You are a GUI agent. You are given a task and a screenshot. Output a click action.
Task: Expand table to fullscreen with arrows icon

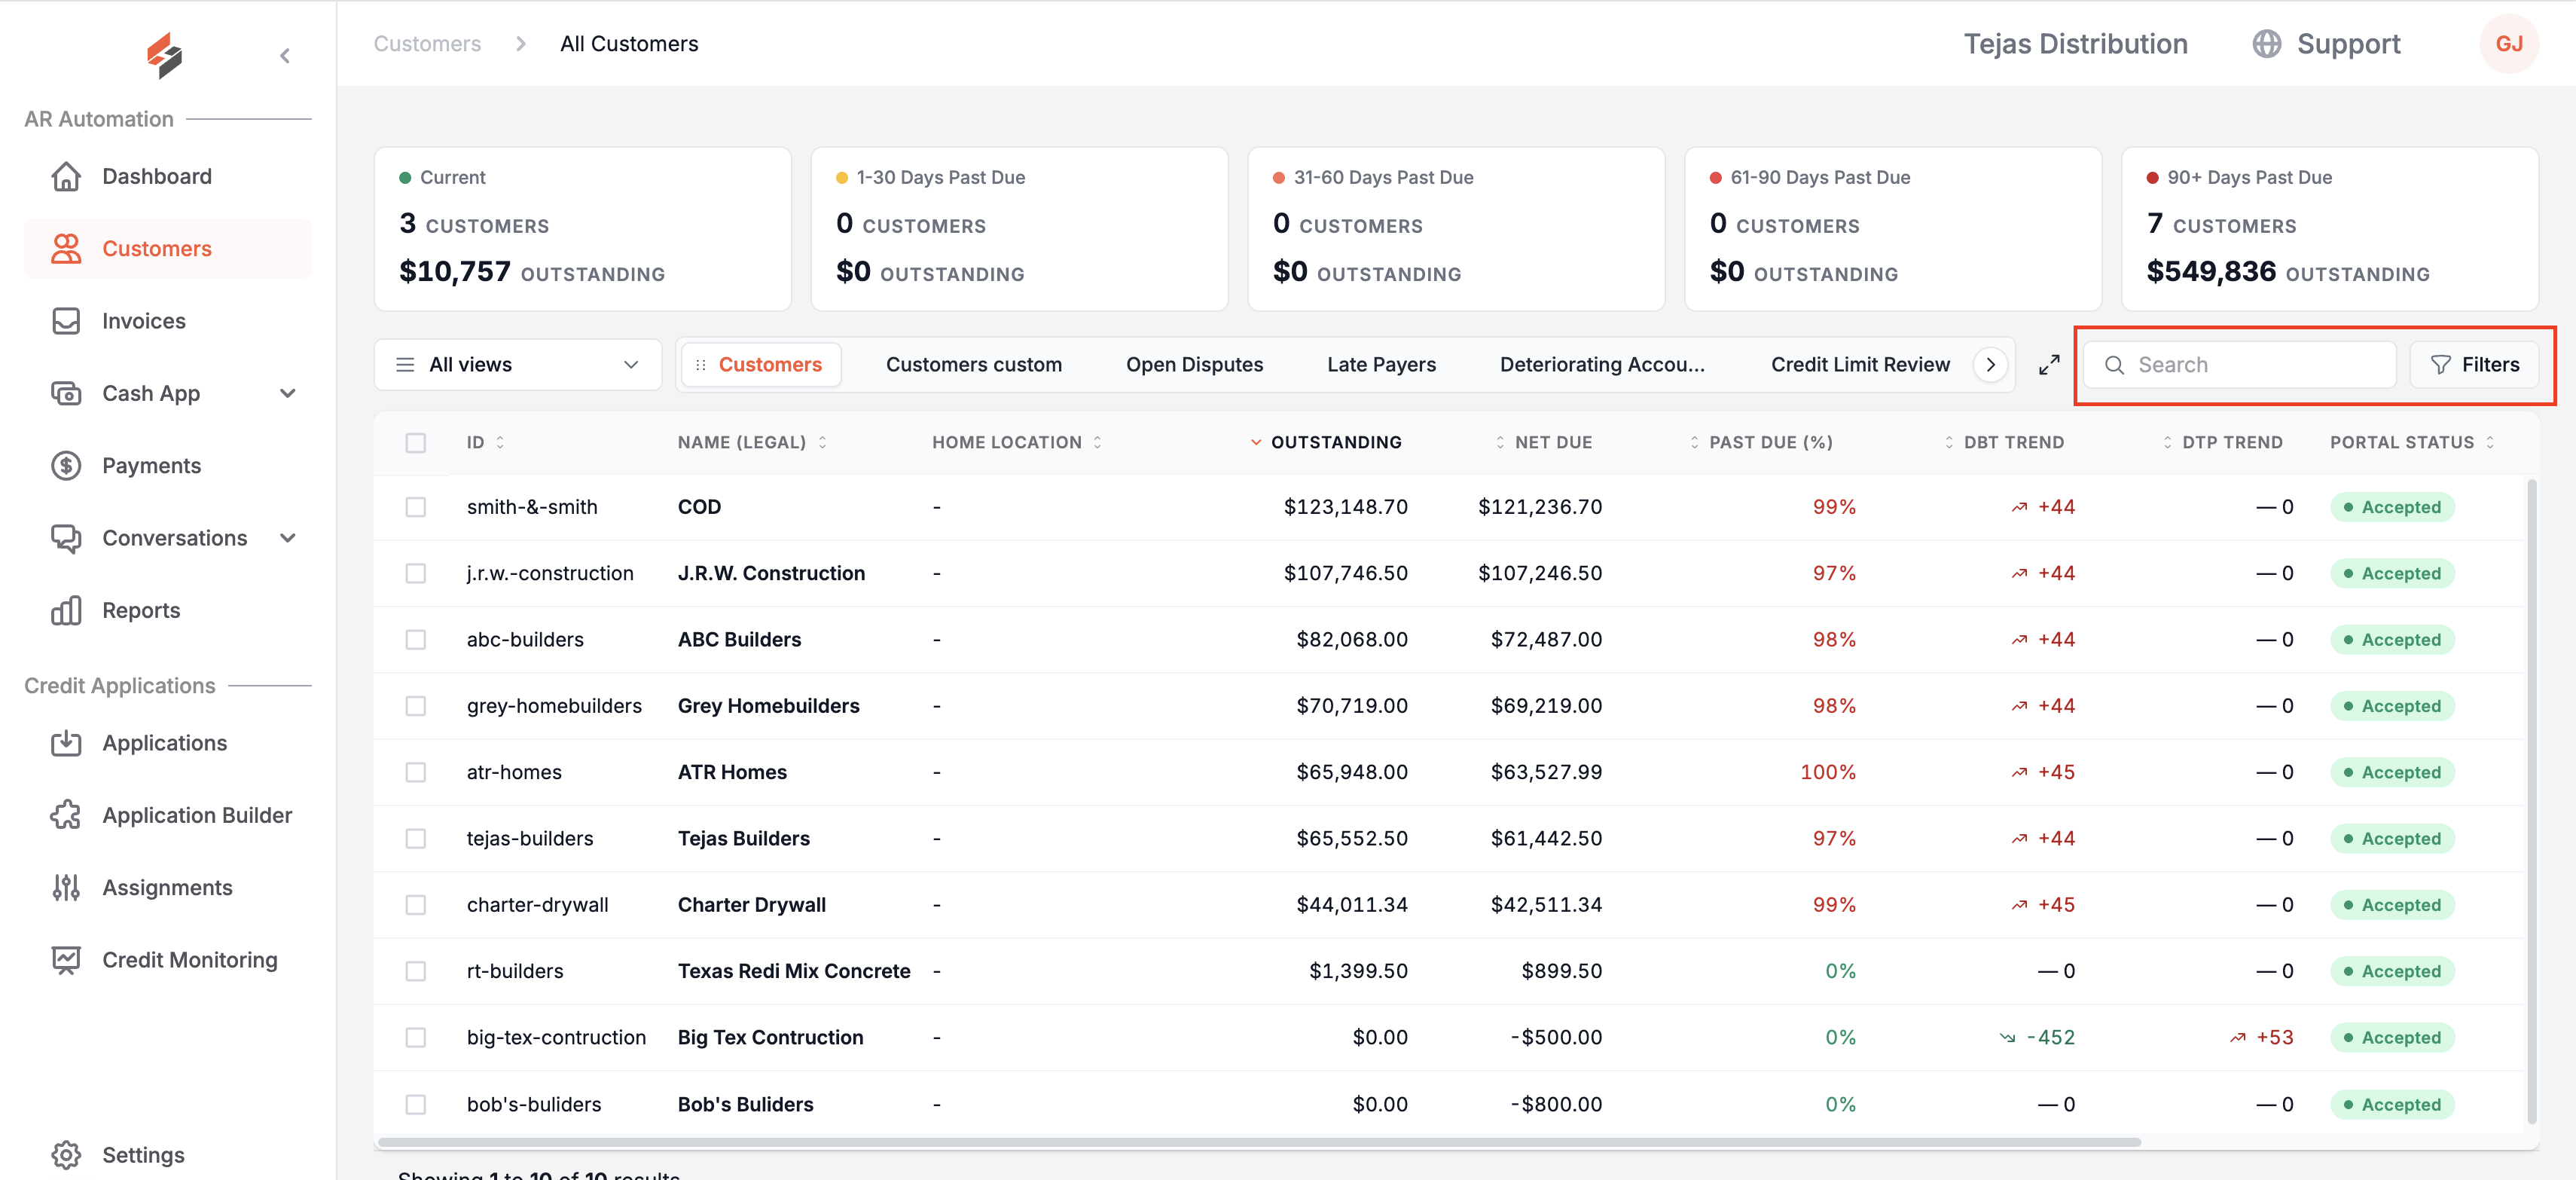pyautogui.click(x=2049, y=365)
